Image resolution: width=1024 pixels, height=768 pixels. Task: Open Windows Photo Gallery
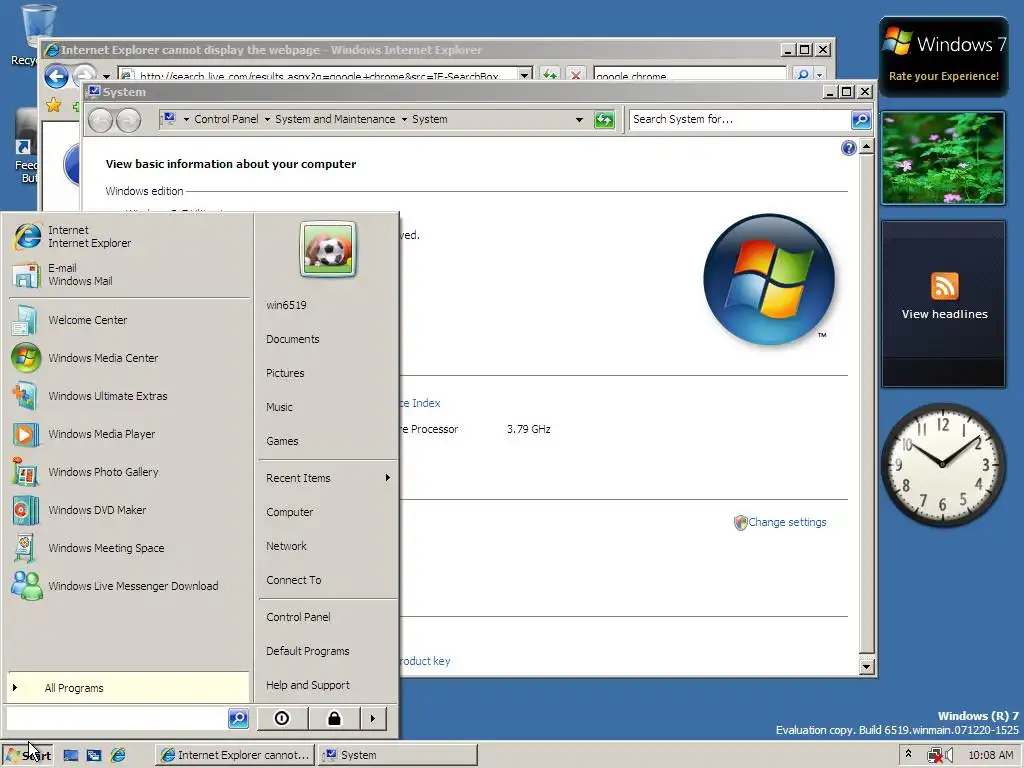(x=129, y=472)
